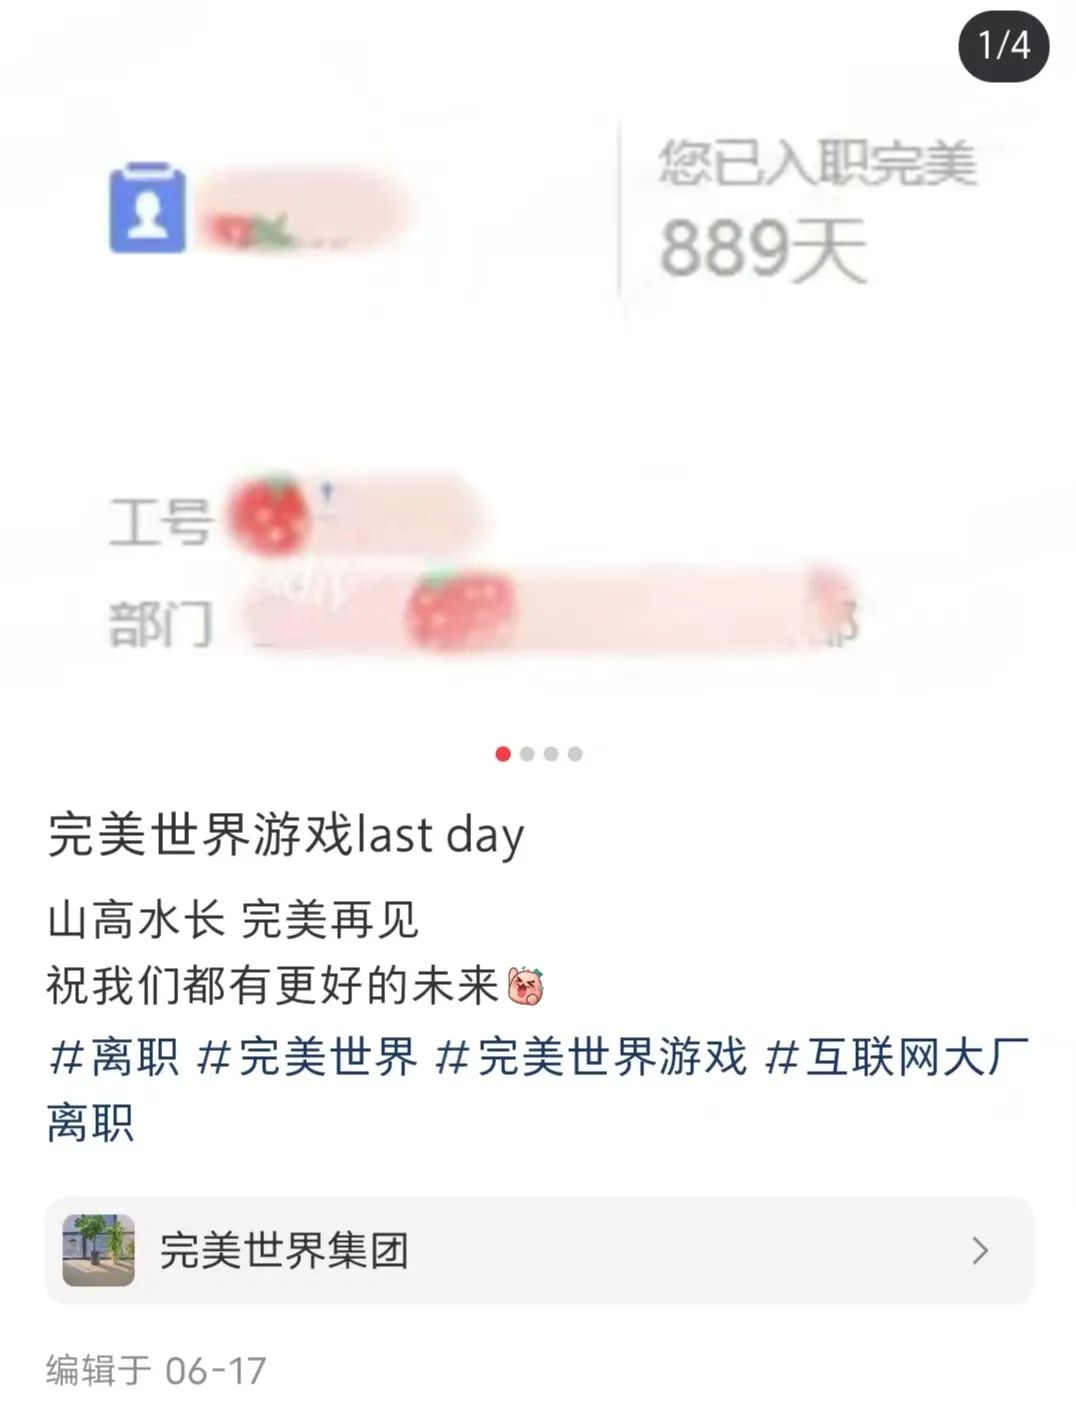Click the blue employee ID card icon
1076x1428 pixels.
click(x=148, y=209)
